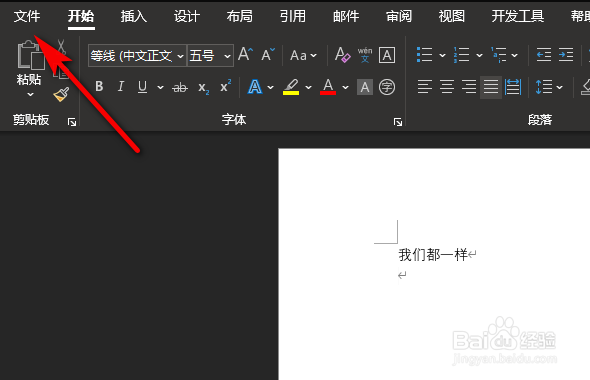Expand text effects dropdown arrow
The width and height of the screenshot is (590, 380).
pos(271,88)
